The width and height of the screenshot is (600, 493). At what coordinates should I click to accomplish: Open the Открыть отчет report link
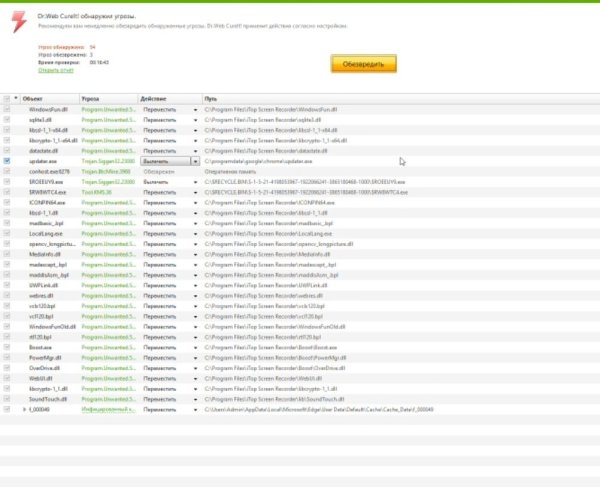[56, 70]
